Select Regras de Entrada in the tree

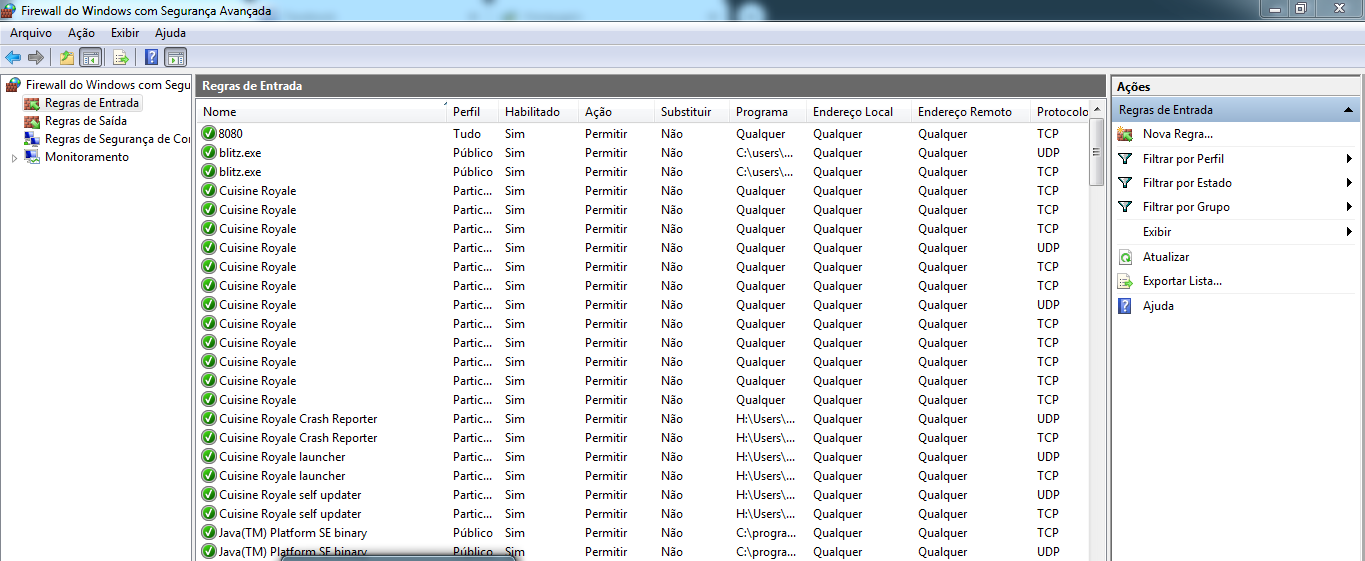pos(92,103)
